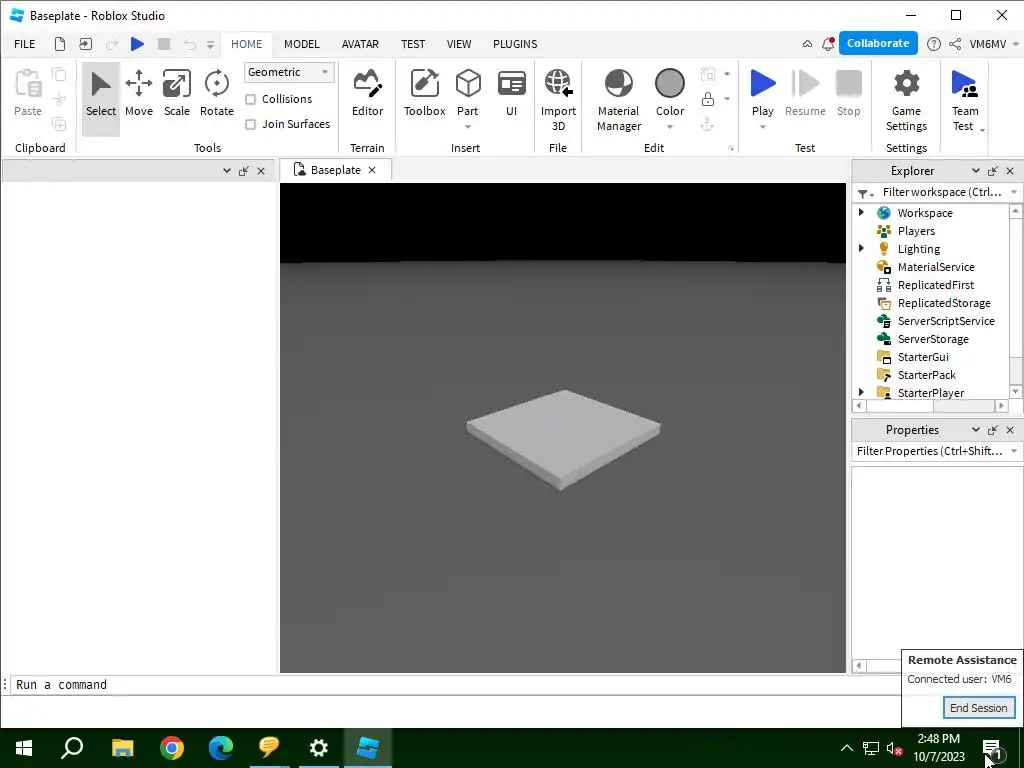Image resolution: width=1024 pixels, height=768 pixels.
Task: Switch to the TEST tab
Action: [x=413, y=44]
